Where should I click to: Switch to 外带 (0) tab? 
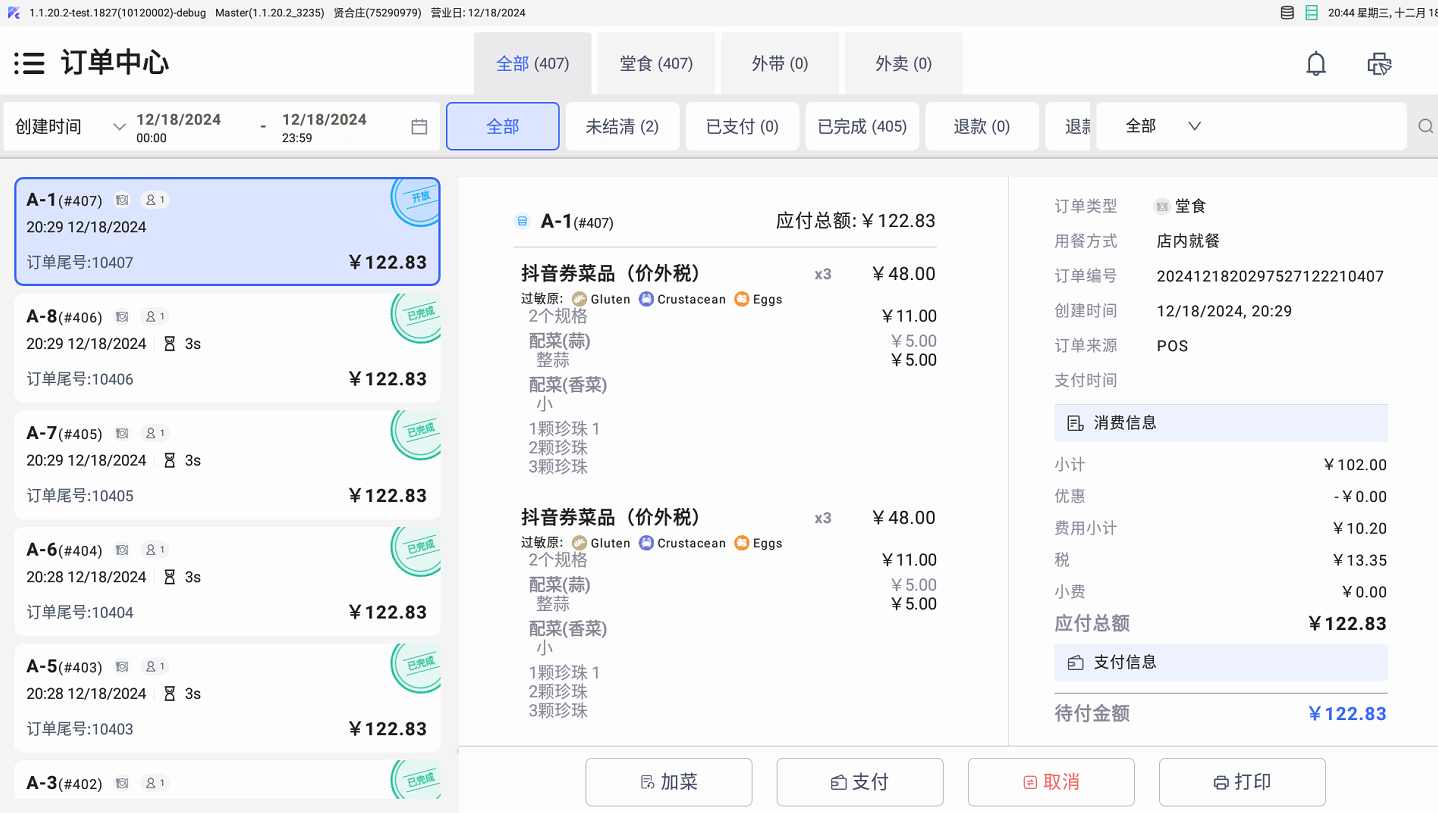780,63
